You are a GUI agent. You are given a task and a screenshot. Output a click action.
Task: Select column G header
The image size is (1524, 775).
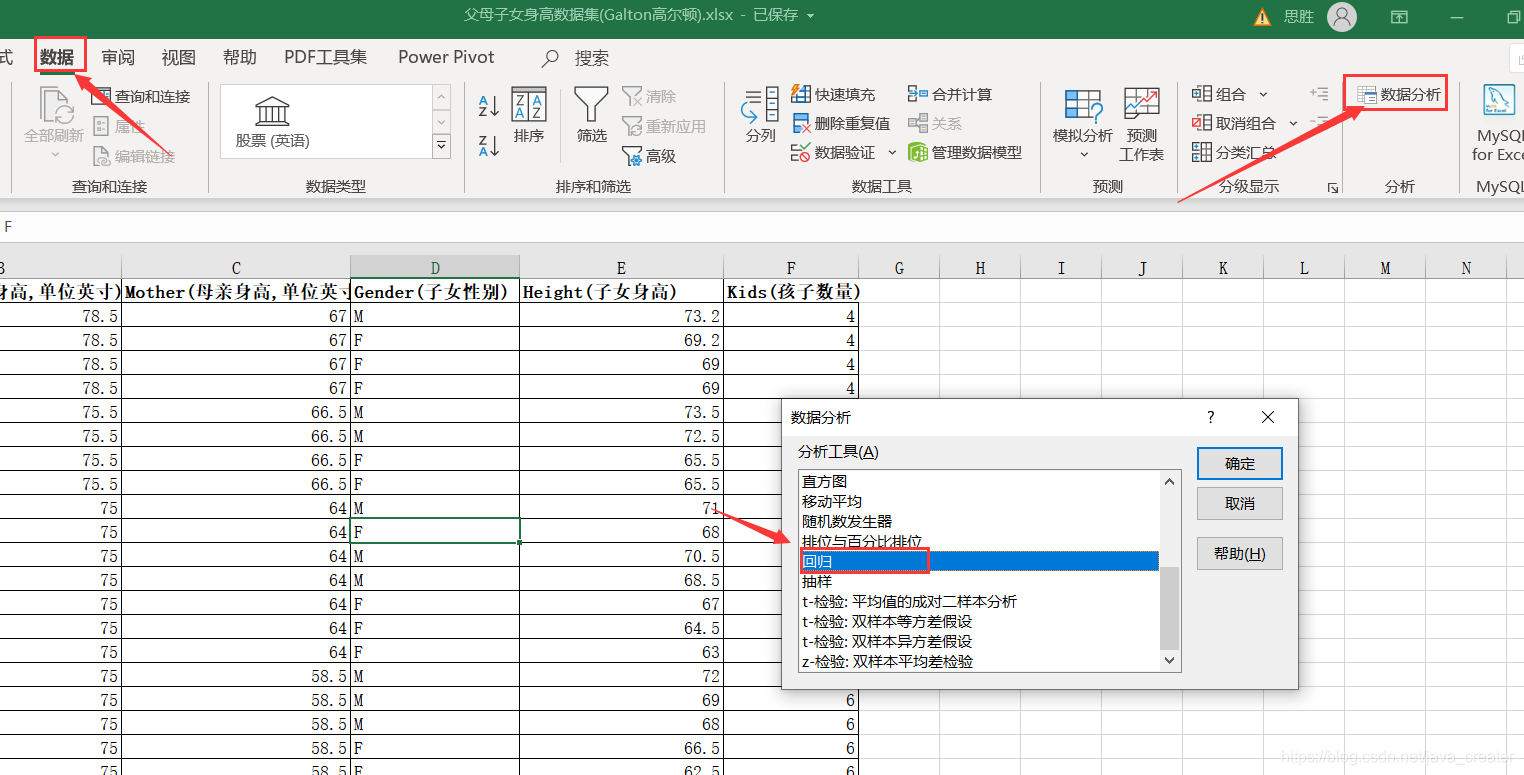[899, 267]
